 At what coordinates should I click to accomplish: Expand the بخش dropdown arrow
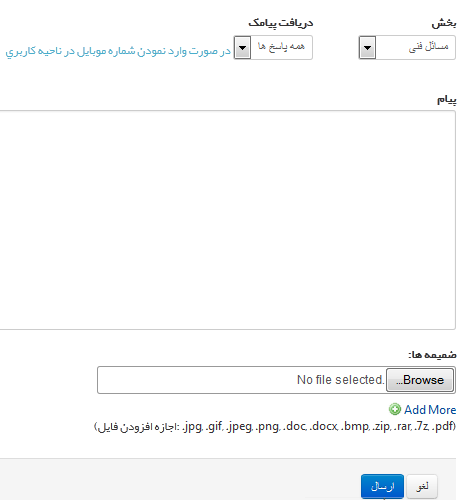tap(367, 48)
